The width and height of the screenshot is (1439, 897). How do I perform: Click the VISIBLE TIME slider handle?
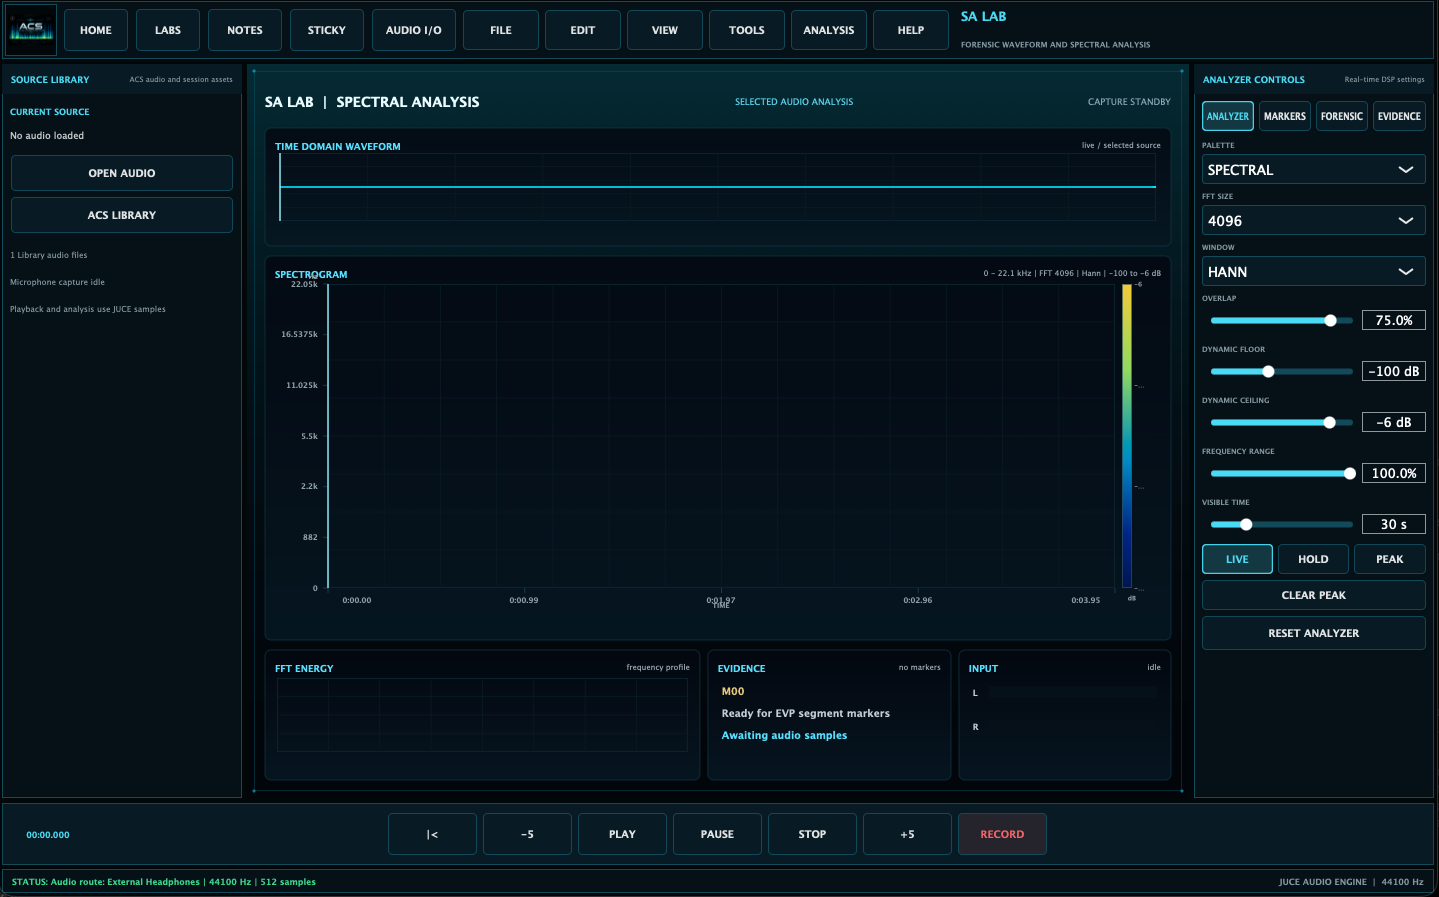pos(1246,524)
